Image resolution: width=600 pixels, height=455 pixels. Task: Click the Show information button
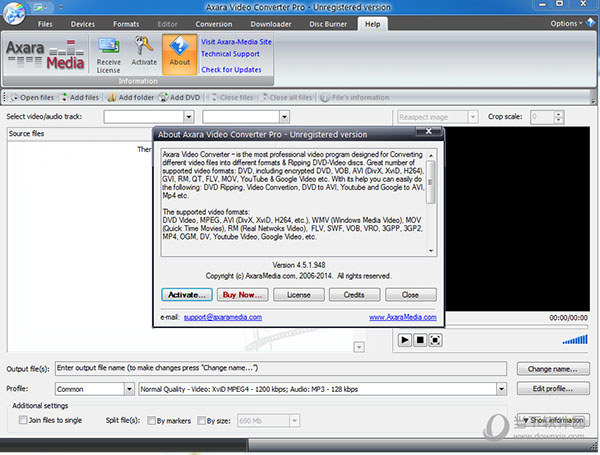[553, 420]
